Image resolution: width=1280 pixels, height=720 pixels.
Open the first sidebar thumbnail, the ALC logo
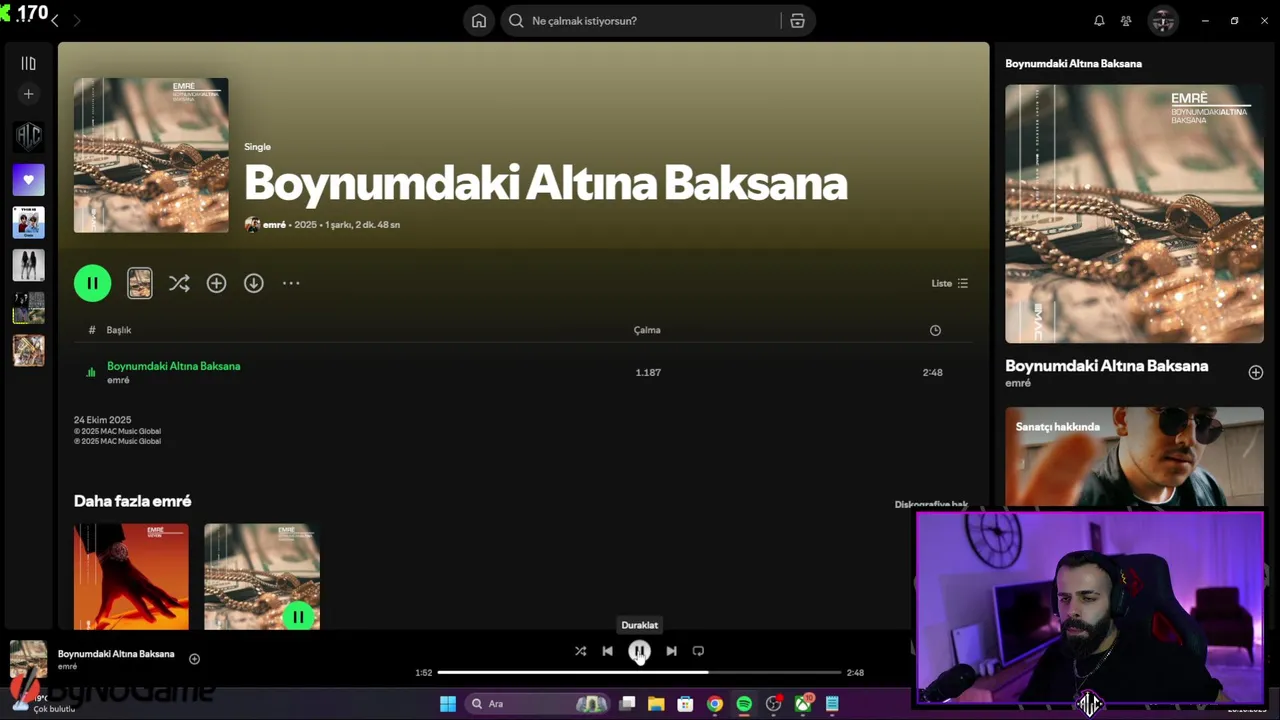point(28,137)
